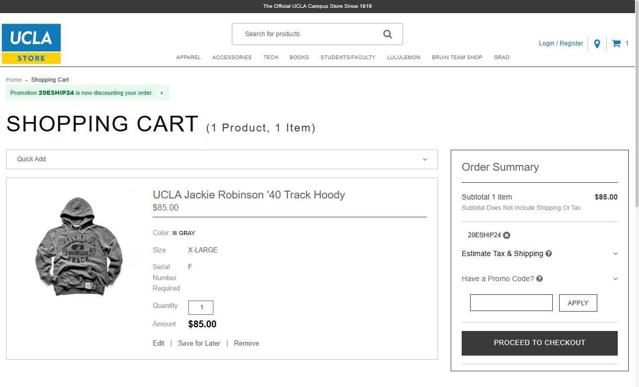639x387 pixels.
Task: Open the Lululemon menu
Action: 403,57
